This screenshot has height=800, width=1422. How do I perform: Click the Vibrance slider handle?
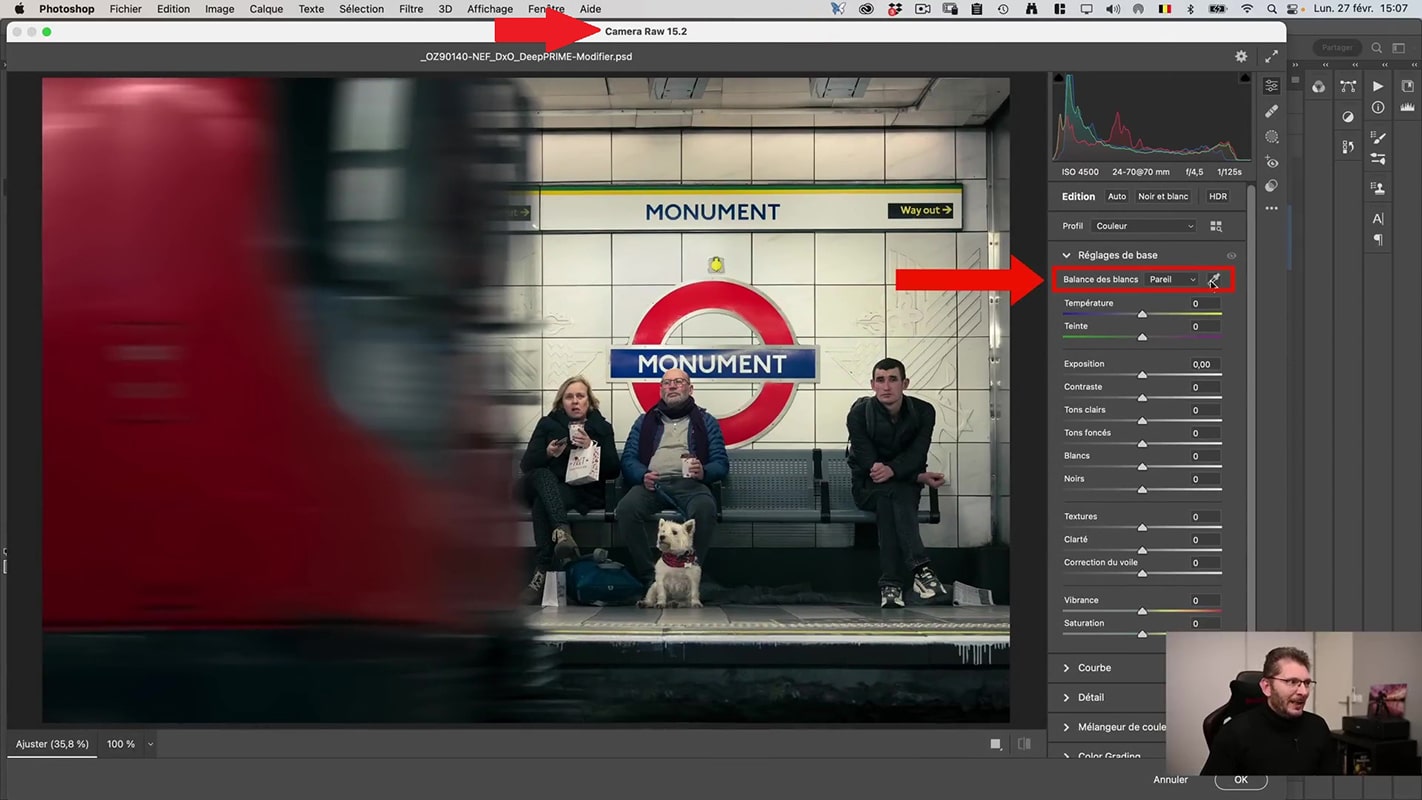[x=1142, y=611]
